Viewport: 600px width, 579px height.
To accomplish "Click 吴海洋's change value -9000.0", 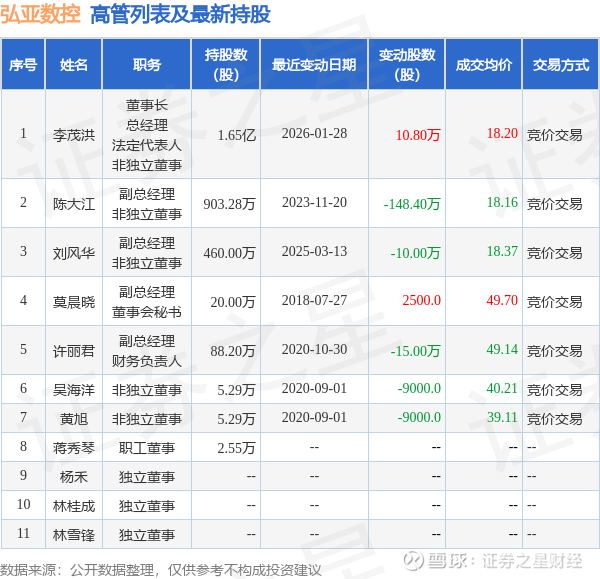I will [419, 388].
